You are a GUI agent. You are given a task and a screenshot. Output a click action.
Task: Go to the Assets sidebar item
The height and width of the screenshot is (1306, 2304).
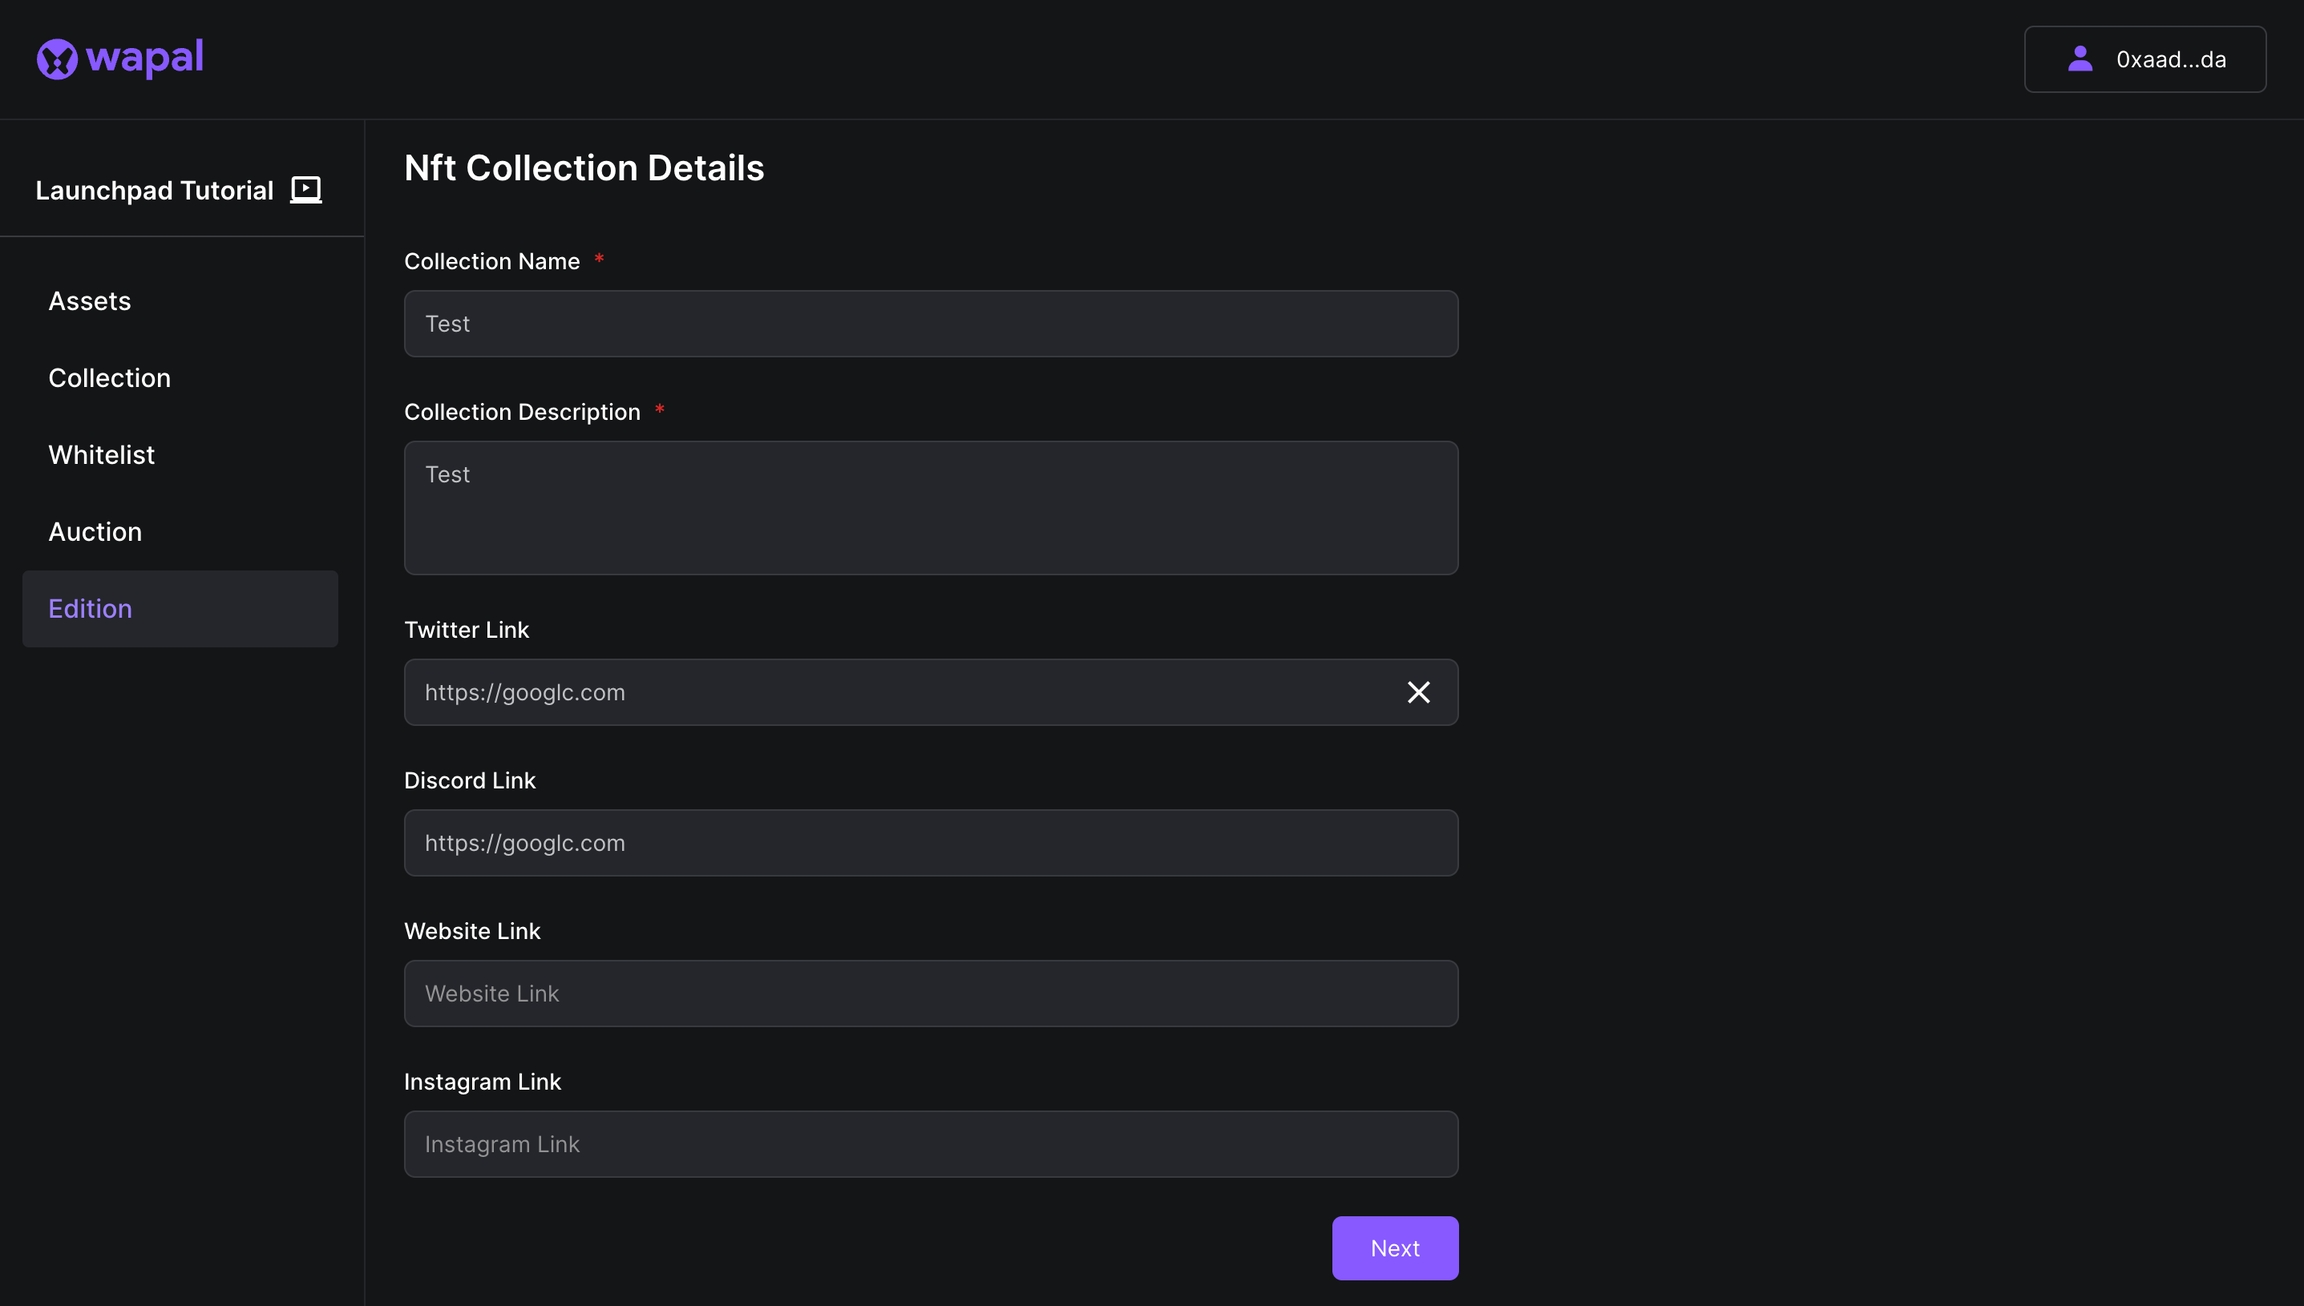90,301
